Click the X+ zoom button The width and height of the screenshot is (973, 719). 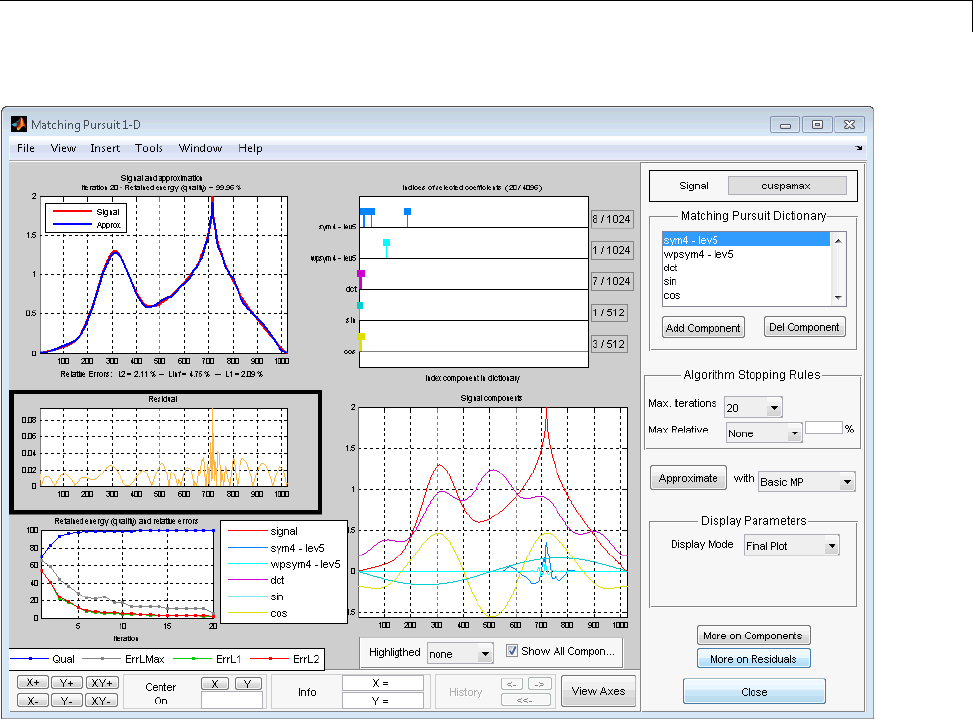[33, 683]
